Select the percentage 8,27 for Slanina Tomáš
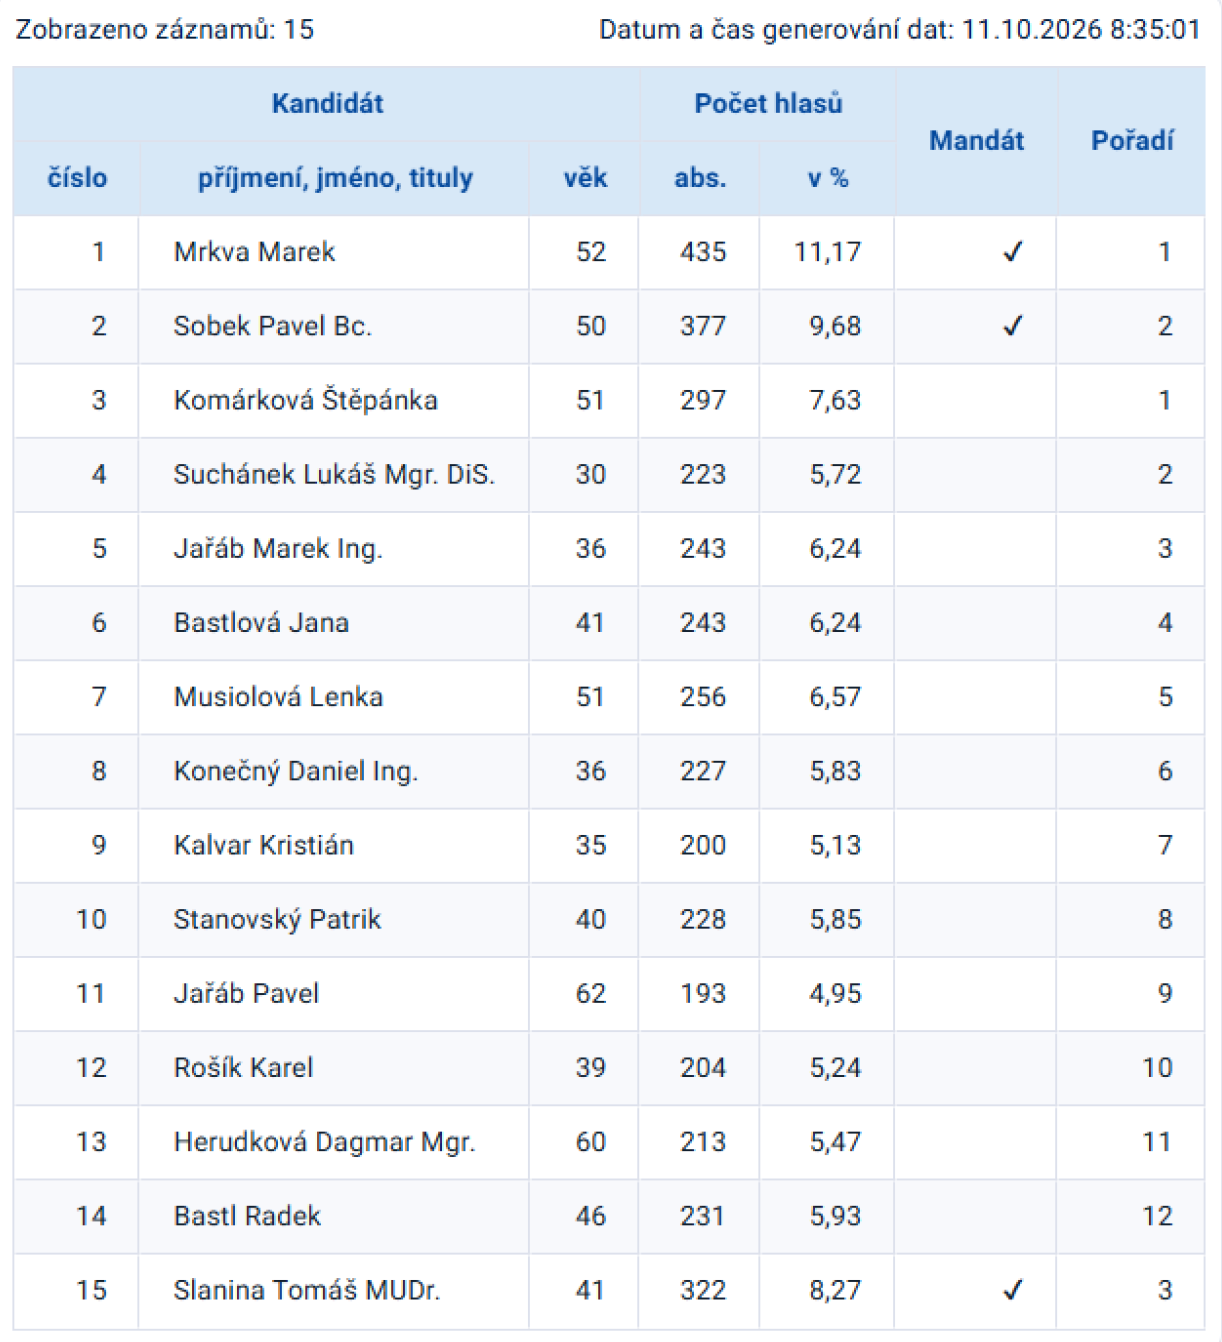The height and width of the screenshot is (1342, 1222). (x=835, y=1290)
